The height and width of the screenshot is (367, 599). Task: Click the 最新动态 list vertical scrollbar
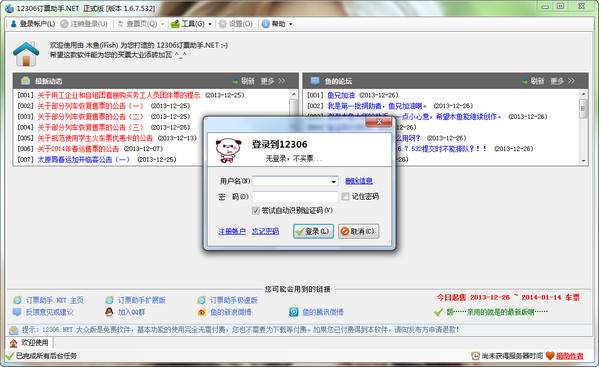click(x=293, y=127)
